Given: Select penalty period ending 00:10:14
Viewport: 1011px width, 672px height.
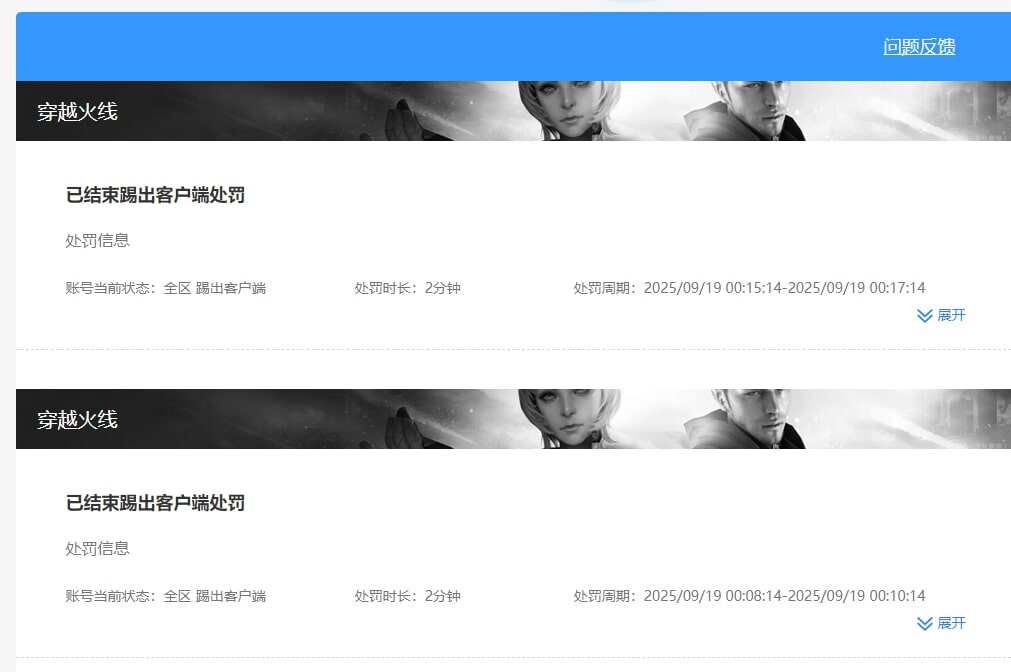Looking at the screenshot, I should pos(749,596).
